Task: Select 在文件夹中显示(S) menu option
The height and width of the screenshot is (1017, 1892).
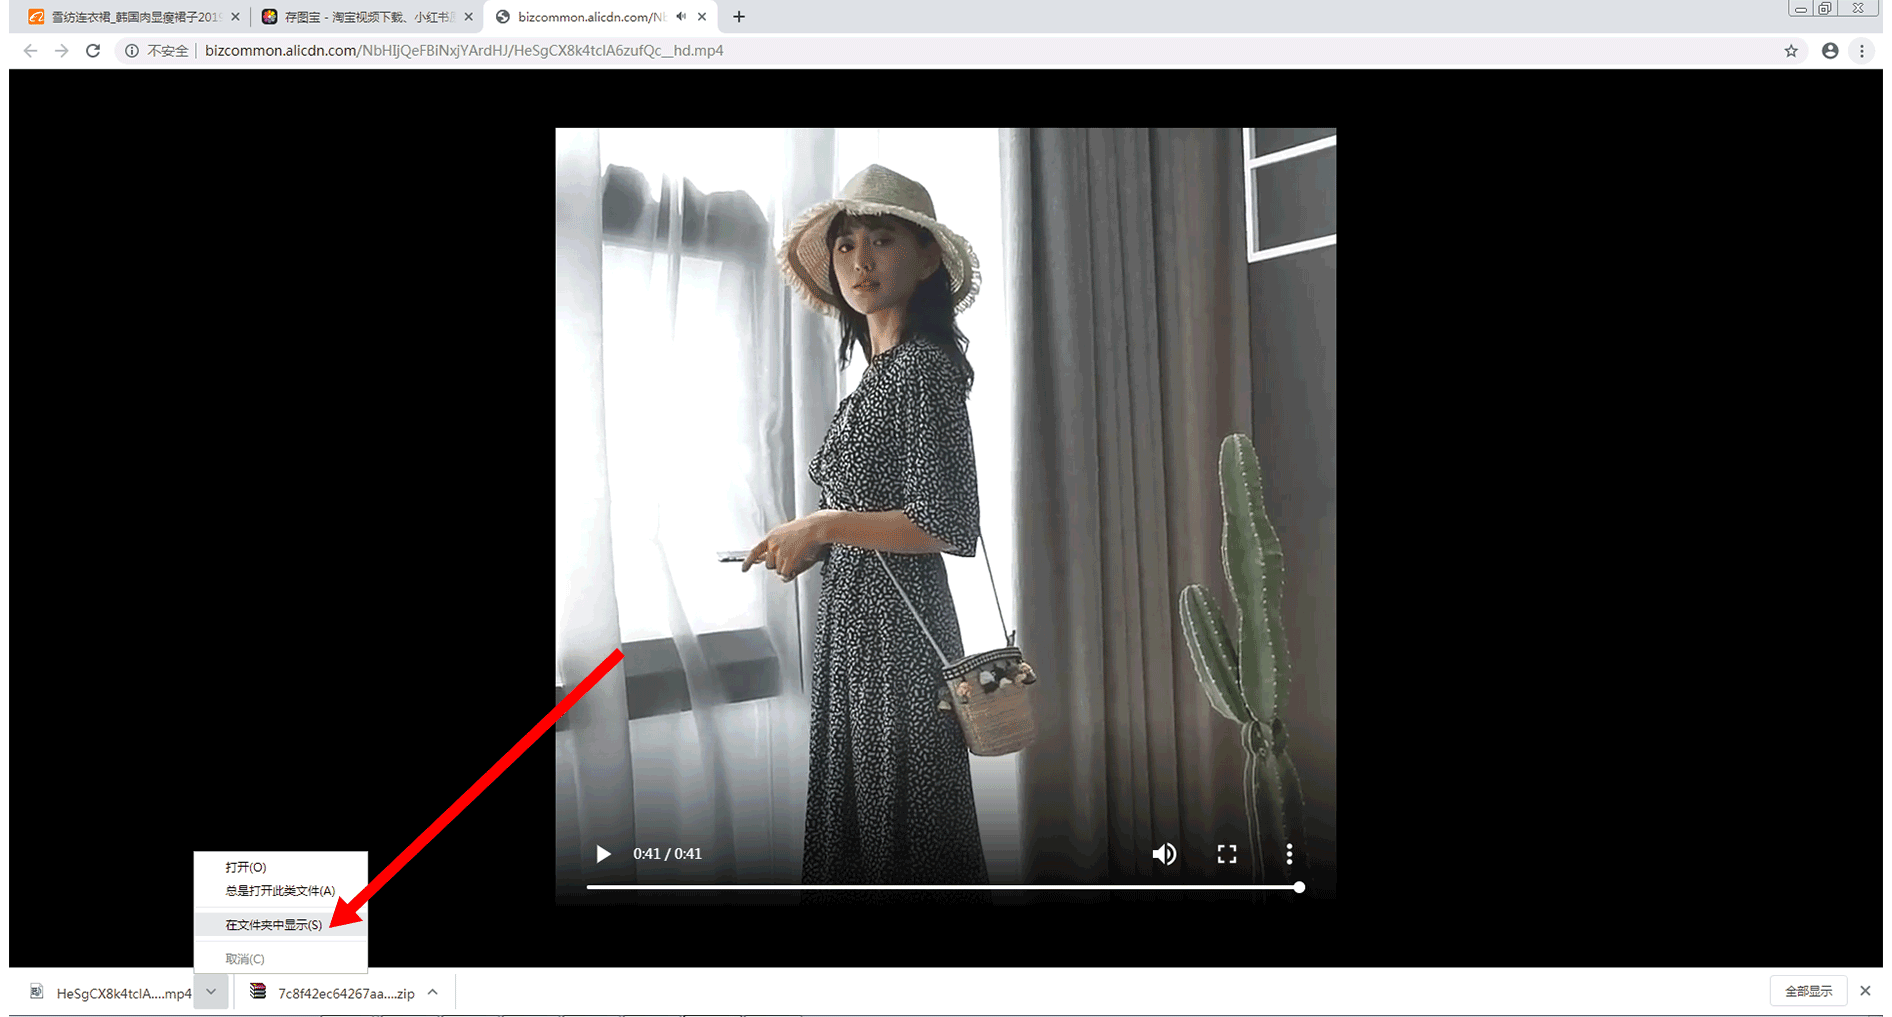Action: [274, 925]
